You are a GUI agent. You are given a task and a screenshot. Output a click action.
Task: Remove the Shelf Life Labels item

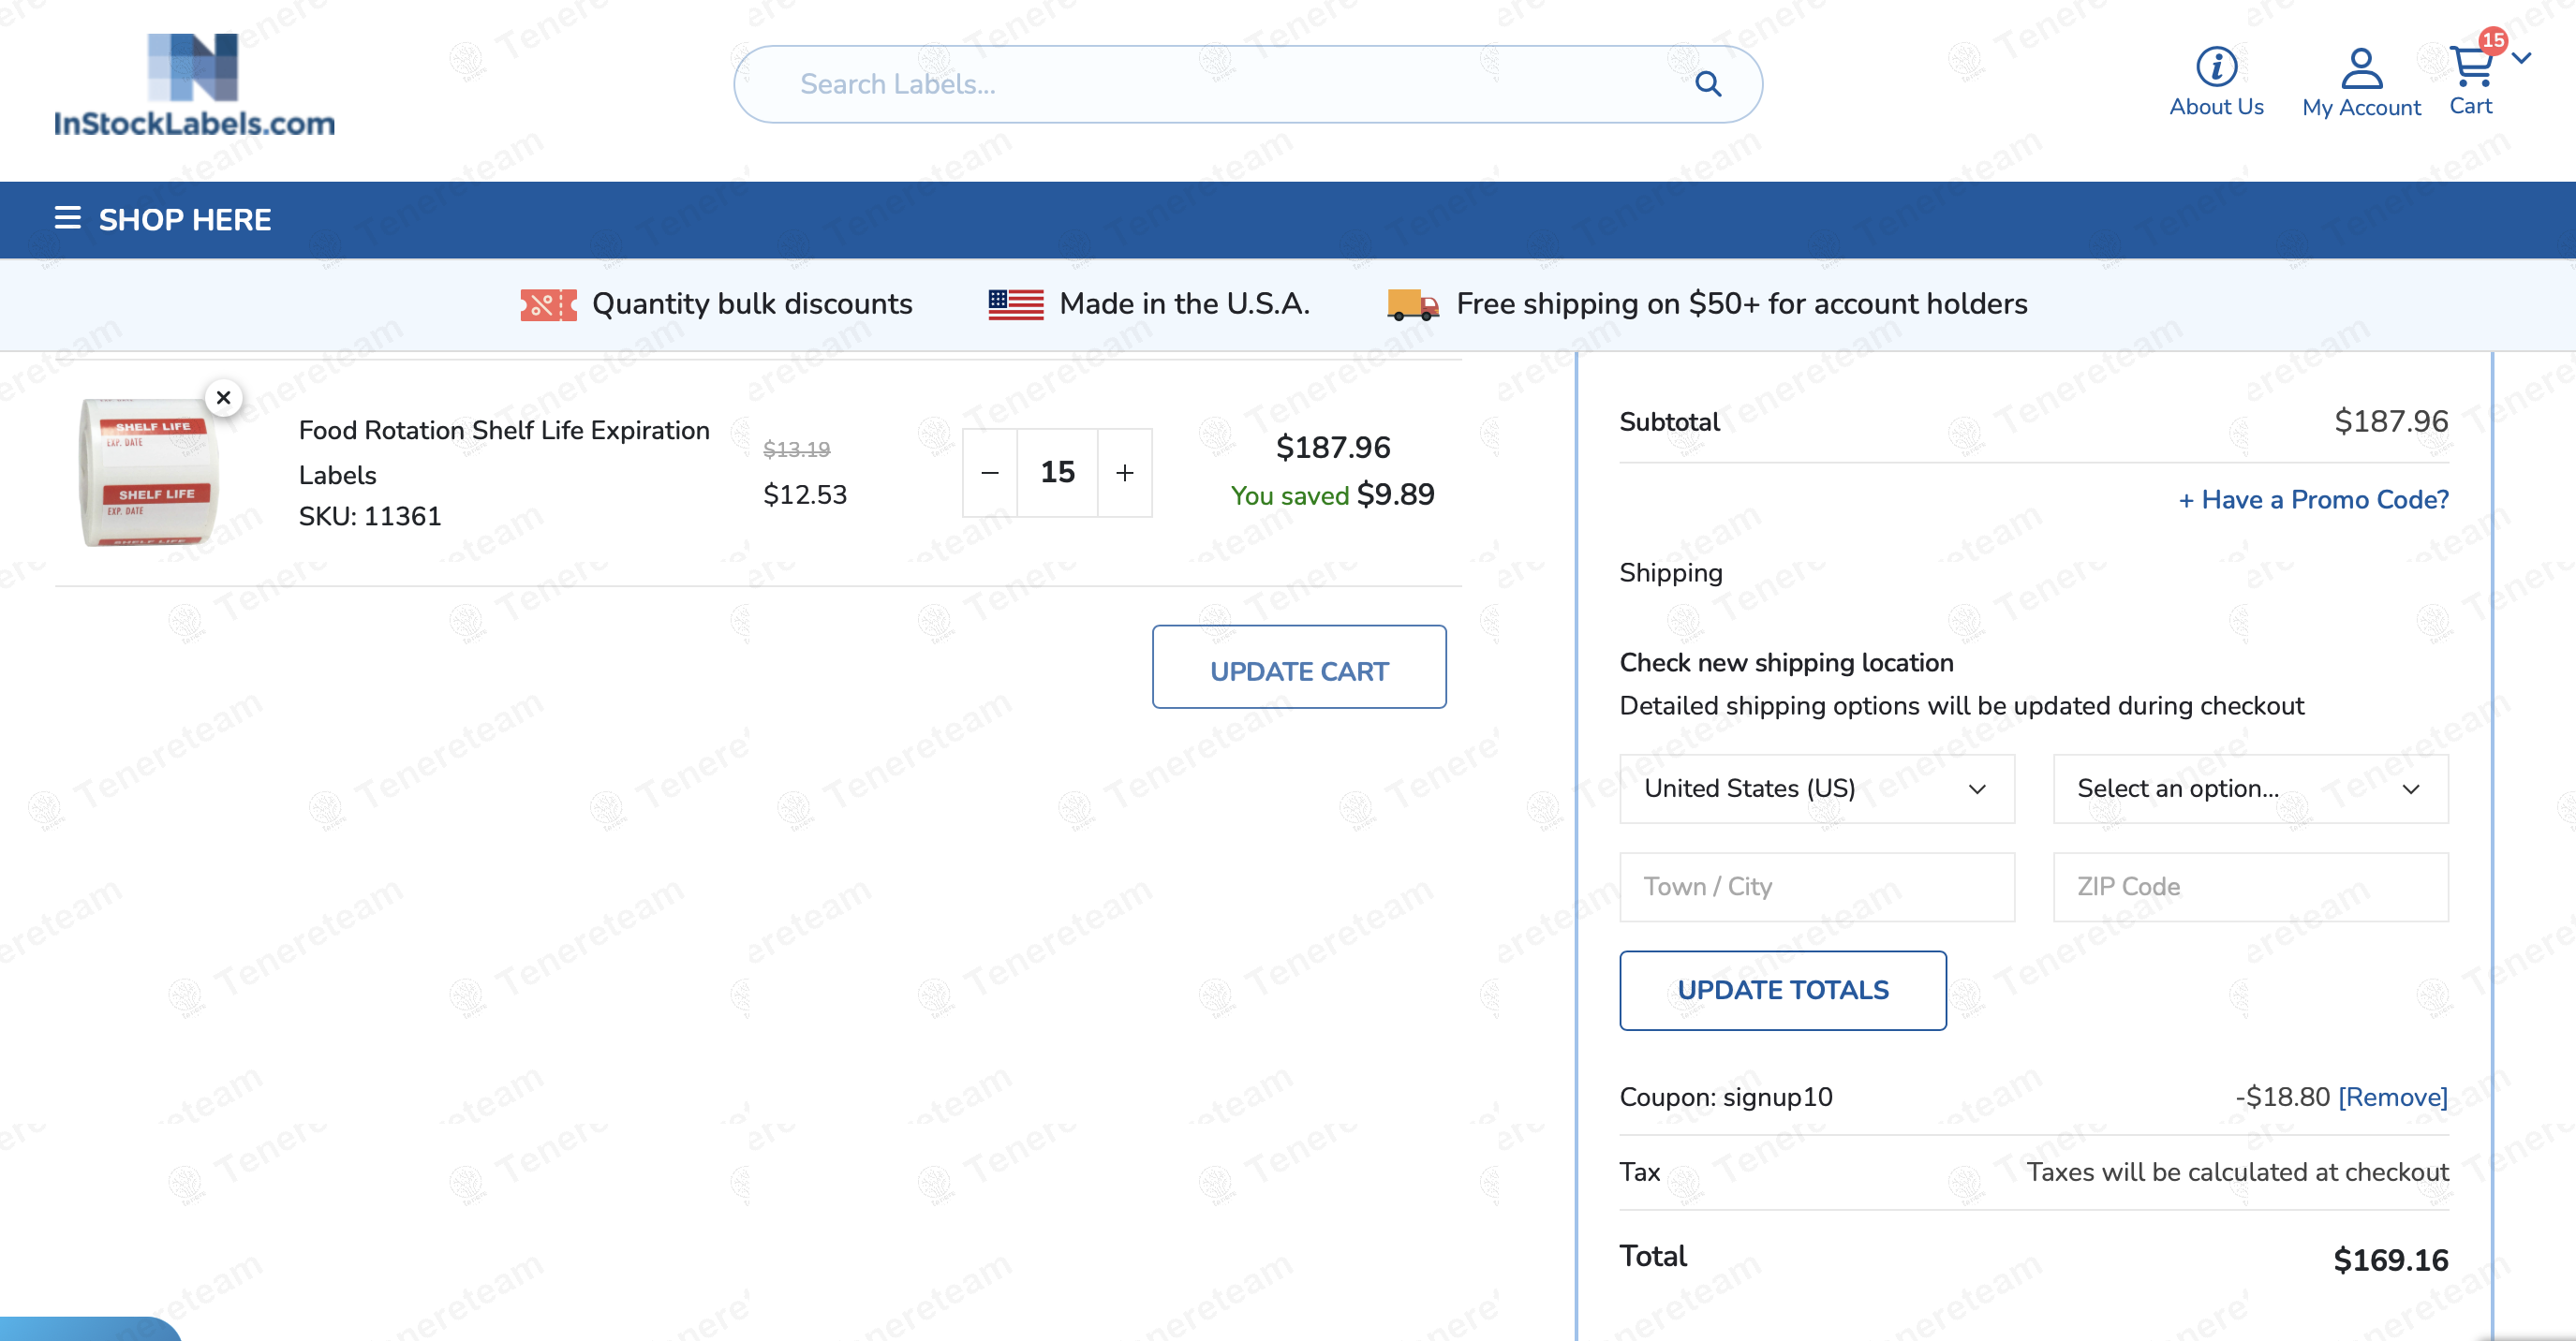(x=224, y=398)
